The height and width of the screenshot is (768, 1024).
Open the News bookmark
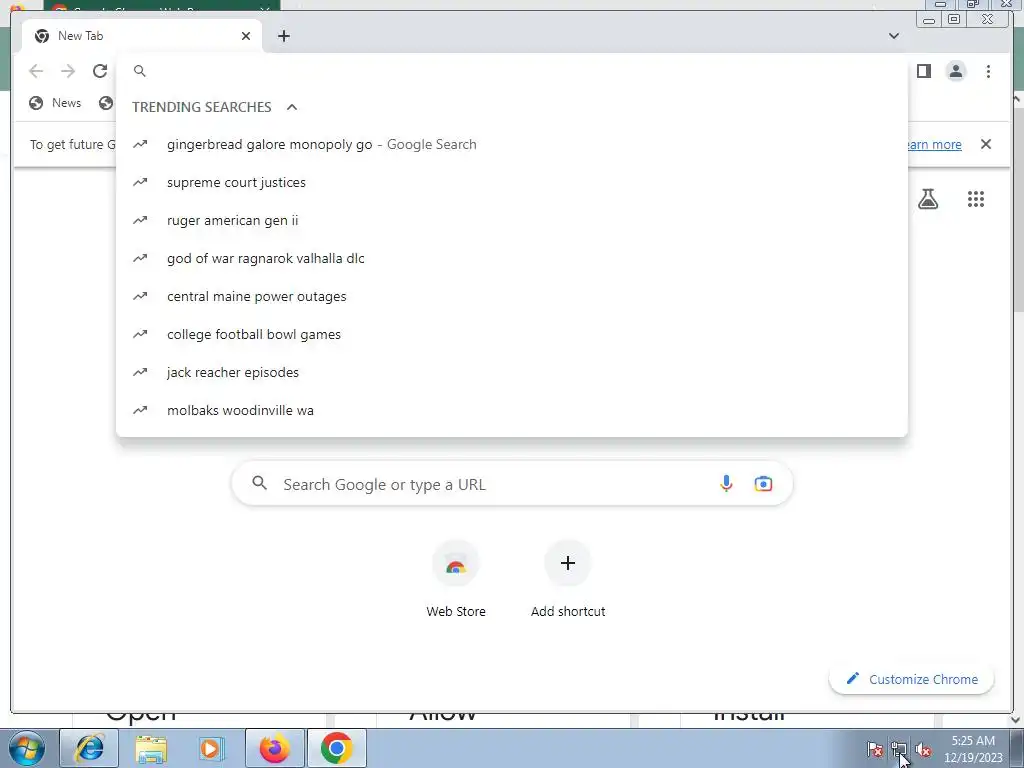coord(56,103)
